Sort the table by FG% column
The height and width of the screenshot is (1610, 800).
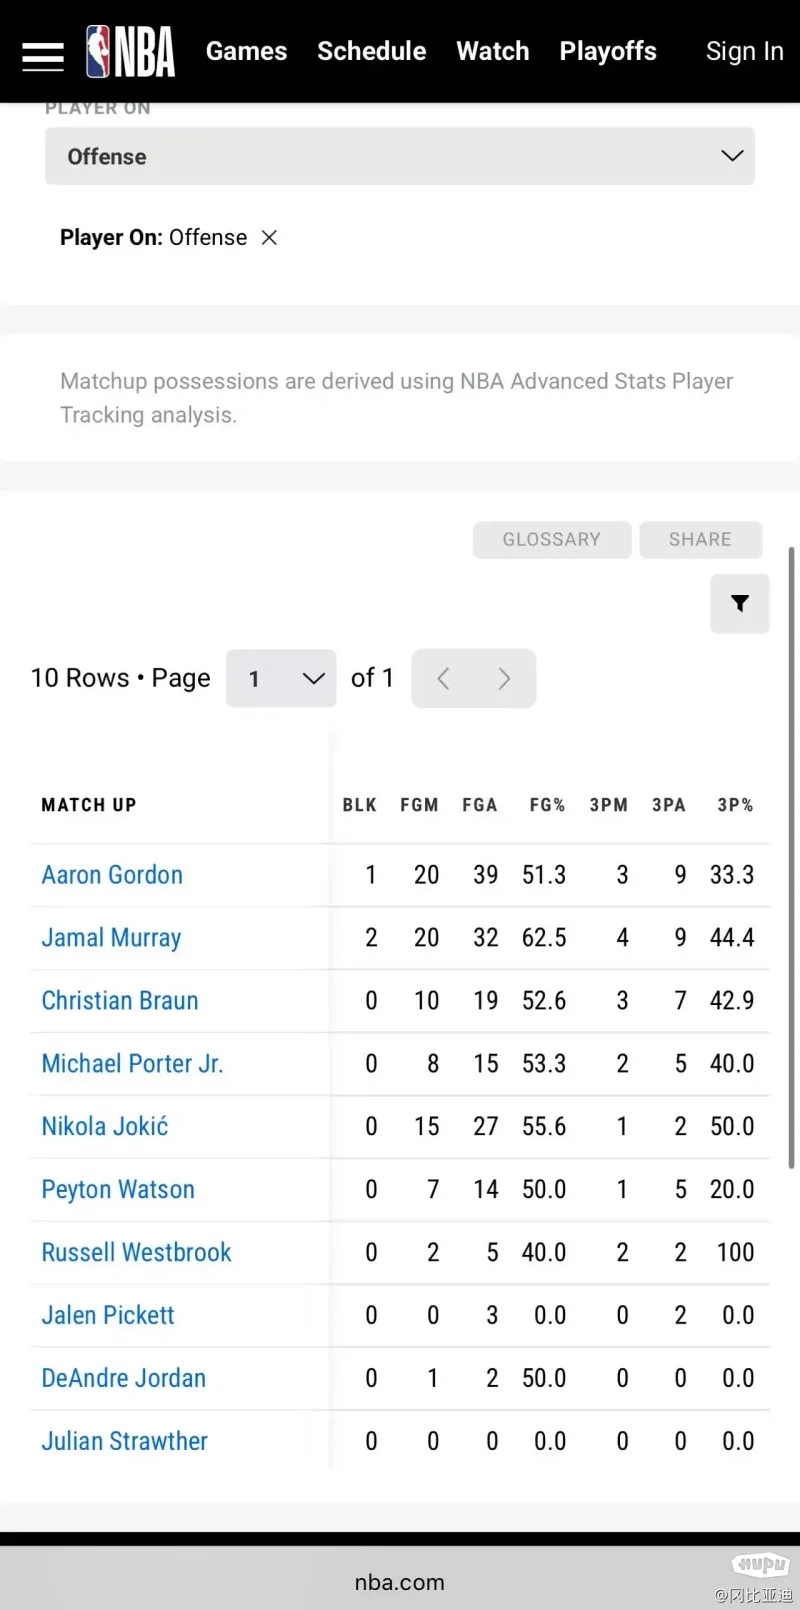547,805
